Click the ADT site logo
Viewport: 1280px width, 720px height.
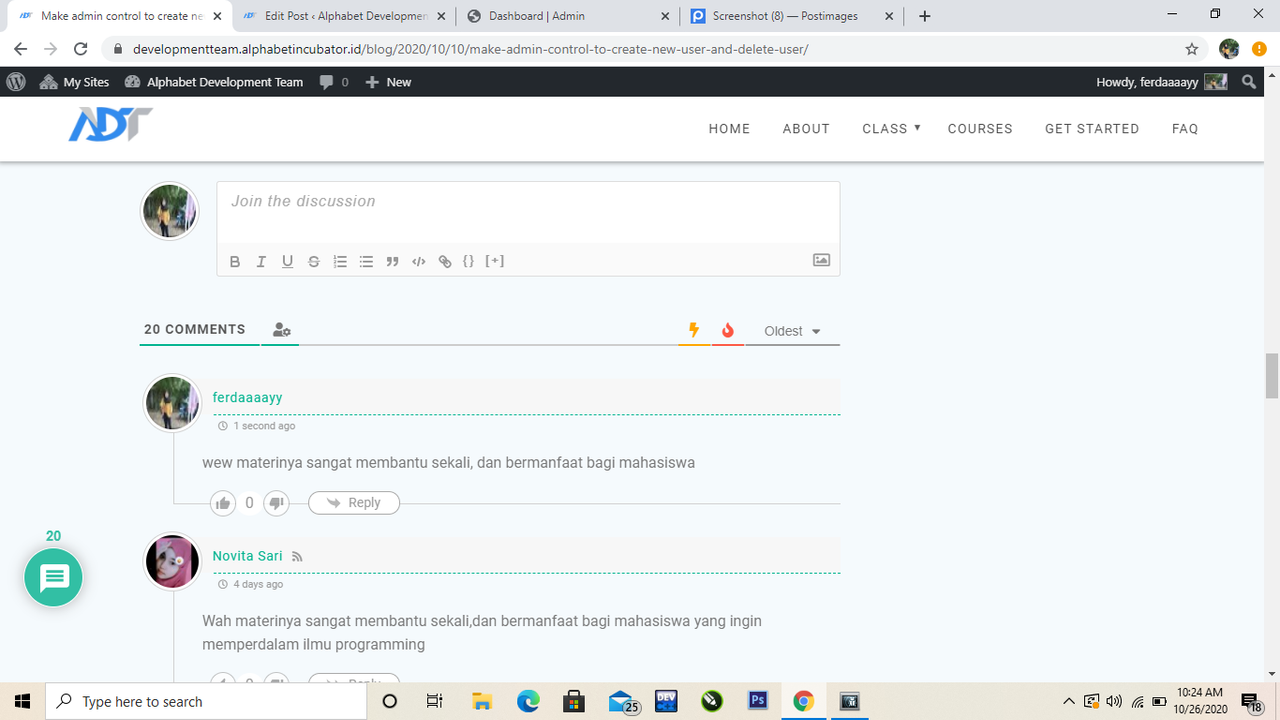(x=110, y=125)
